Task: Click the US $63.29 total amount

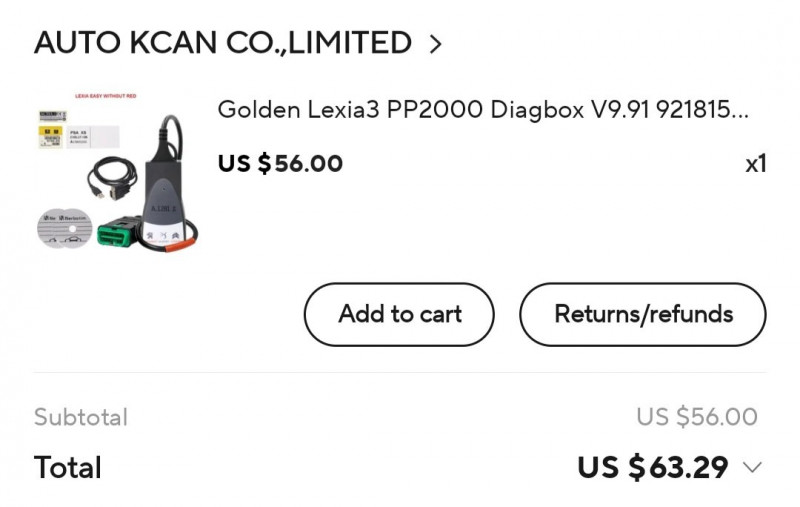Action: click(x=652, y=467)
